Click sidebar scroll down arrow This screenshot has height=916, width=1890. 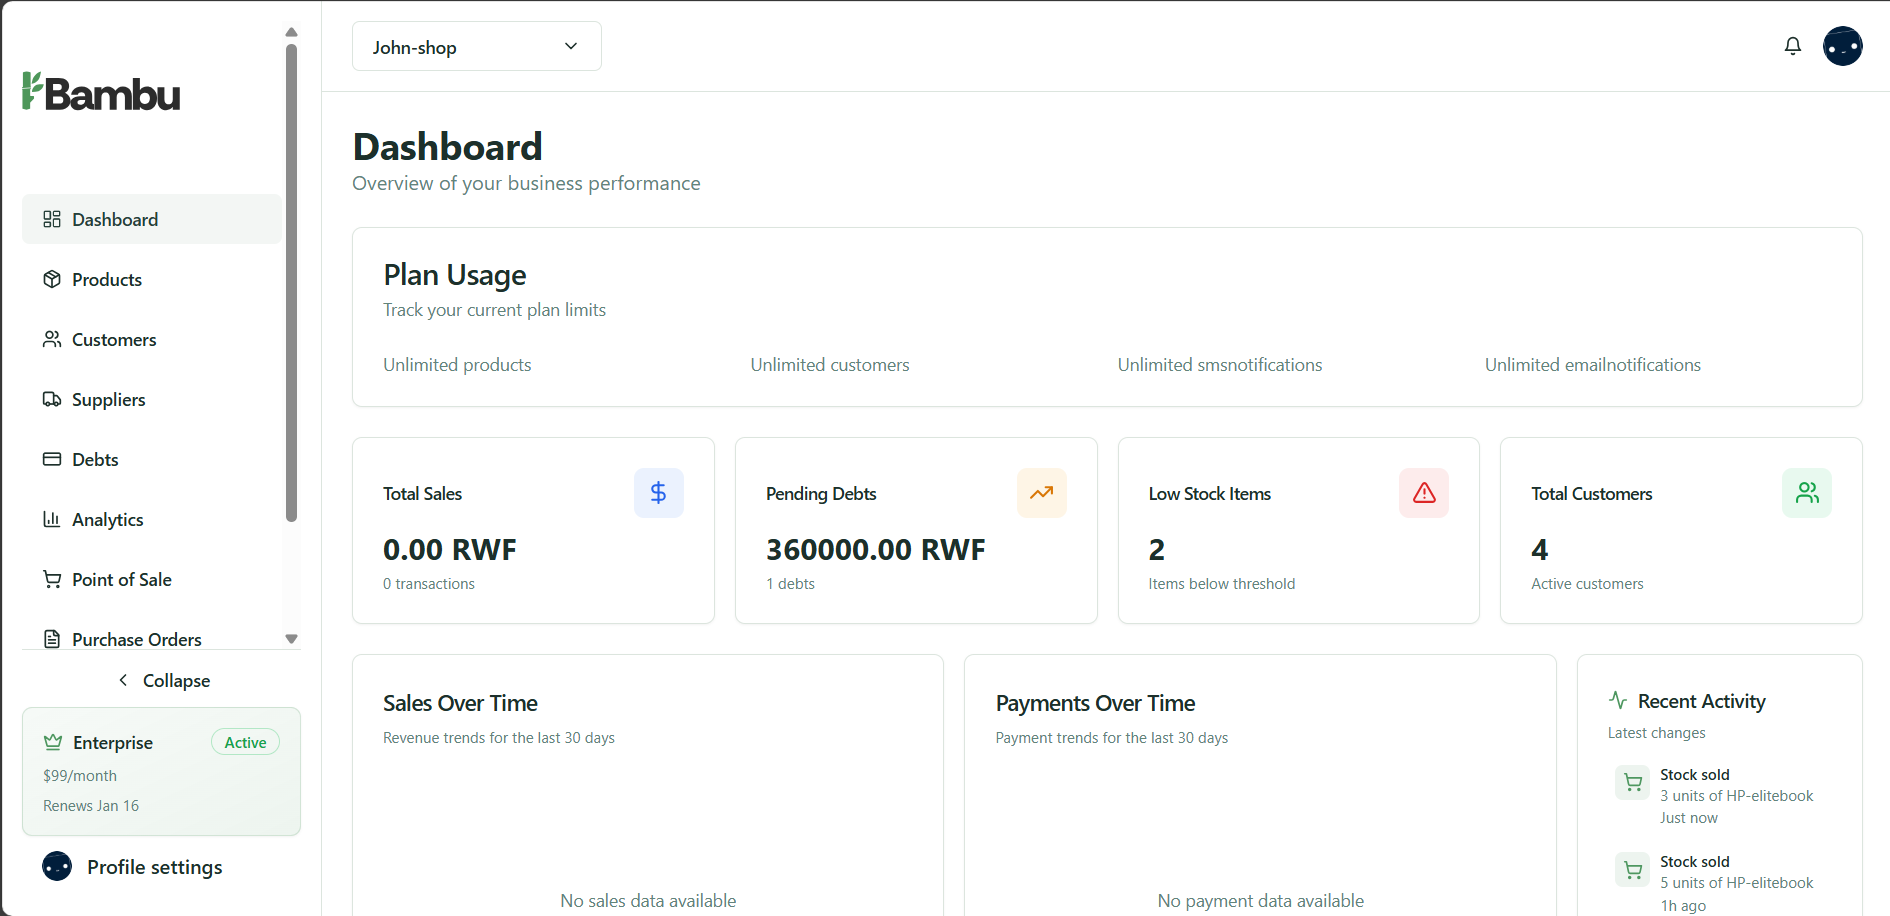pyautogui.click(x=291, y=639)
